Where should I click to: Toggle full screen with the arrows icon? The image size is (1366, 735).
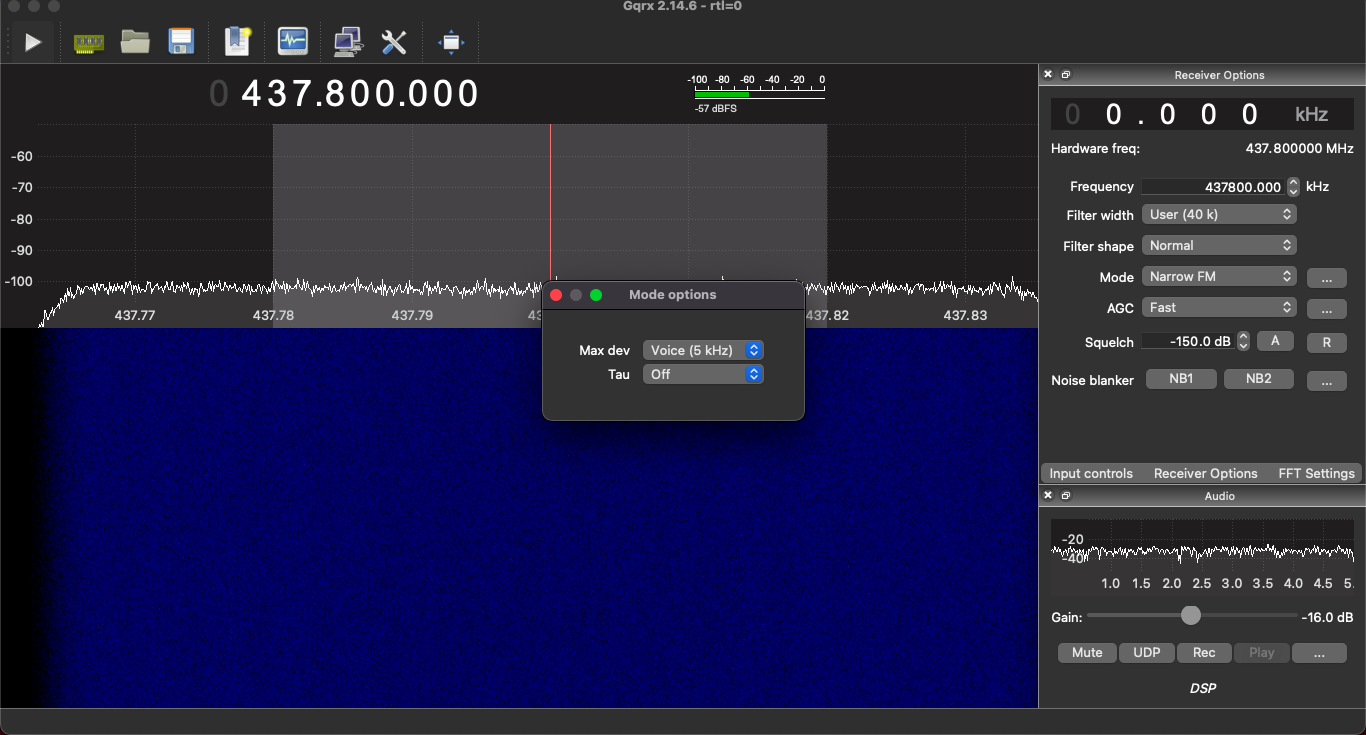point(451,42)
